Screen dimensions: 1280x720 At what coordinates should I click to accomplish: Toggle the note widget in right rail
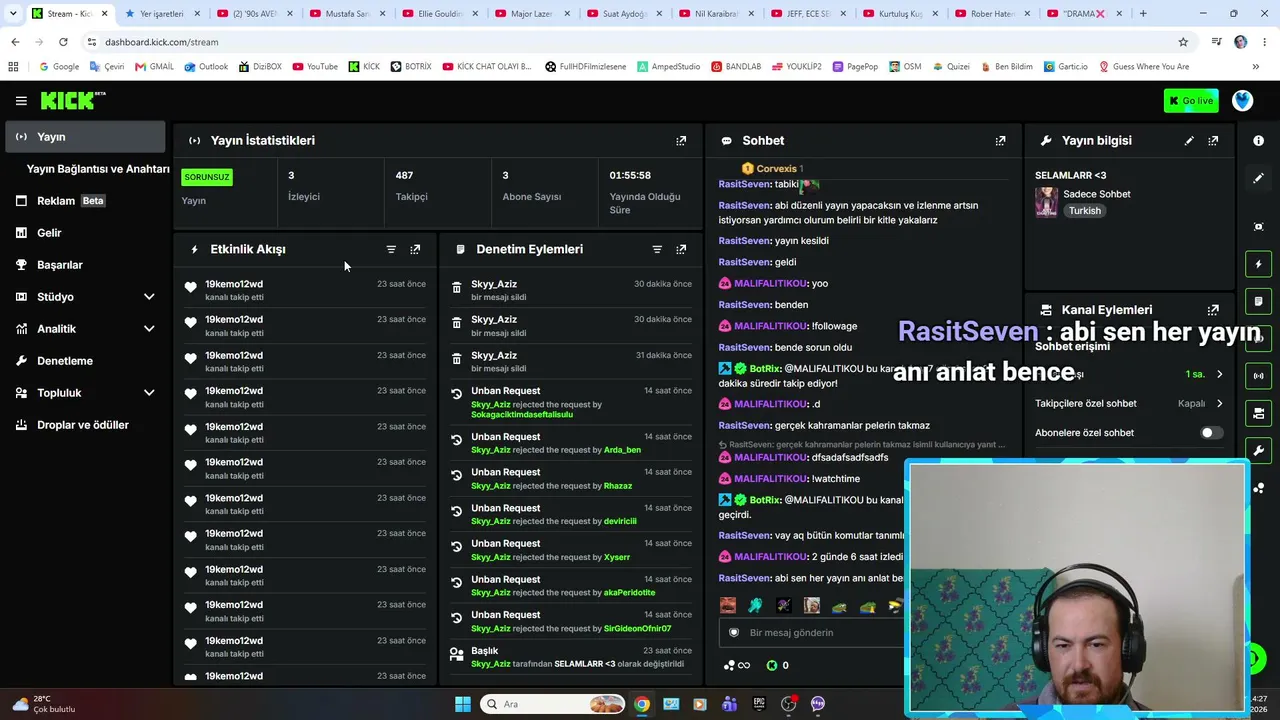tap(1258, 301)
